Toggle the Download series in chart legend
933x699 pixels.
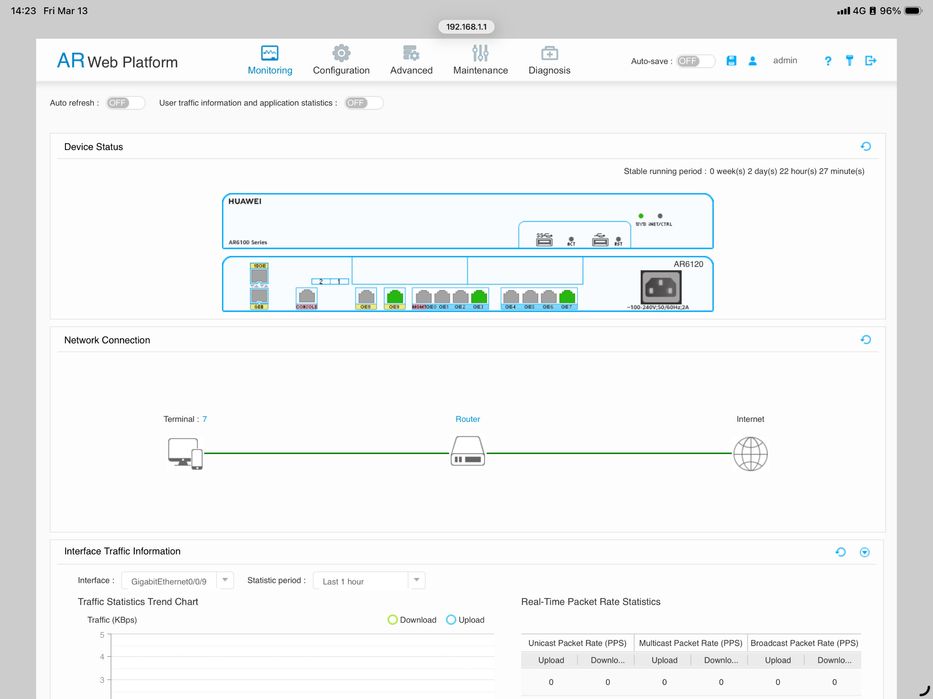412,620
